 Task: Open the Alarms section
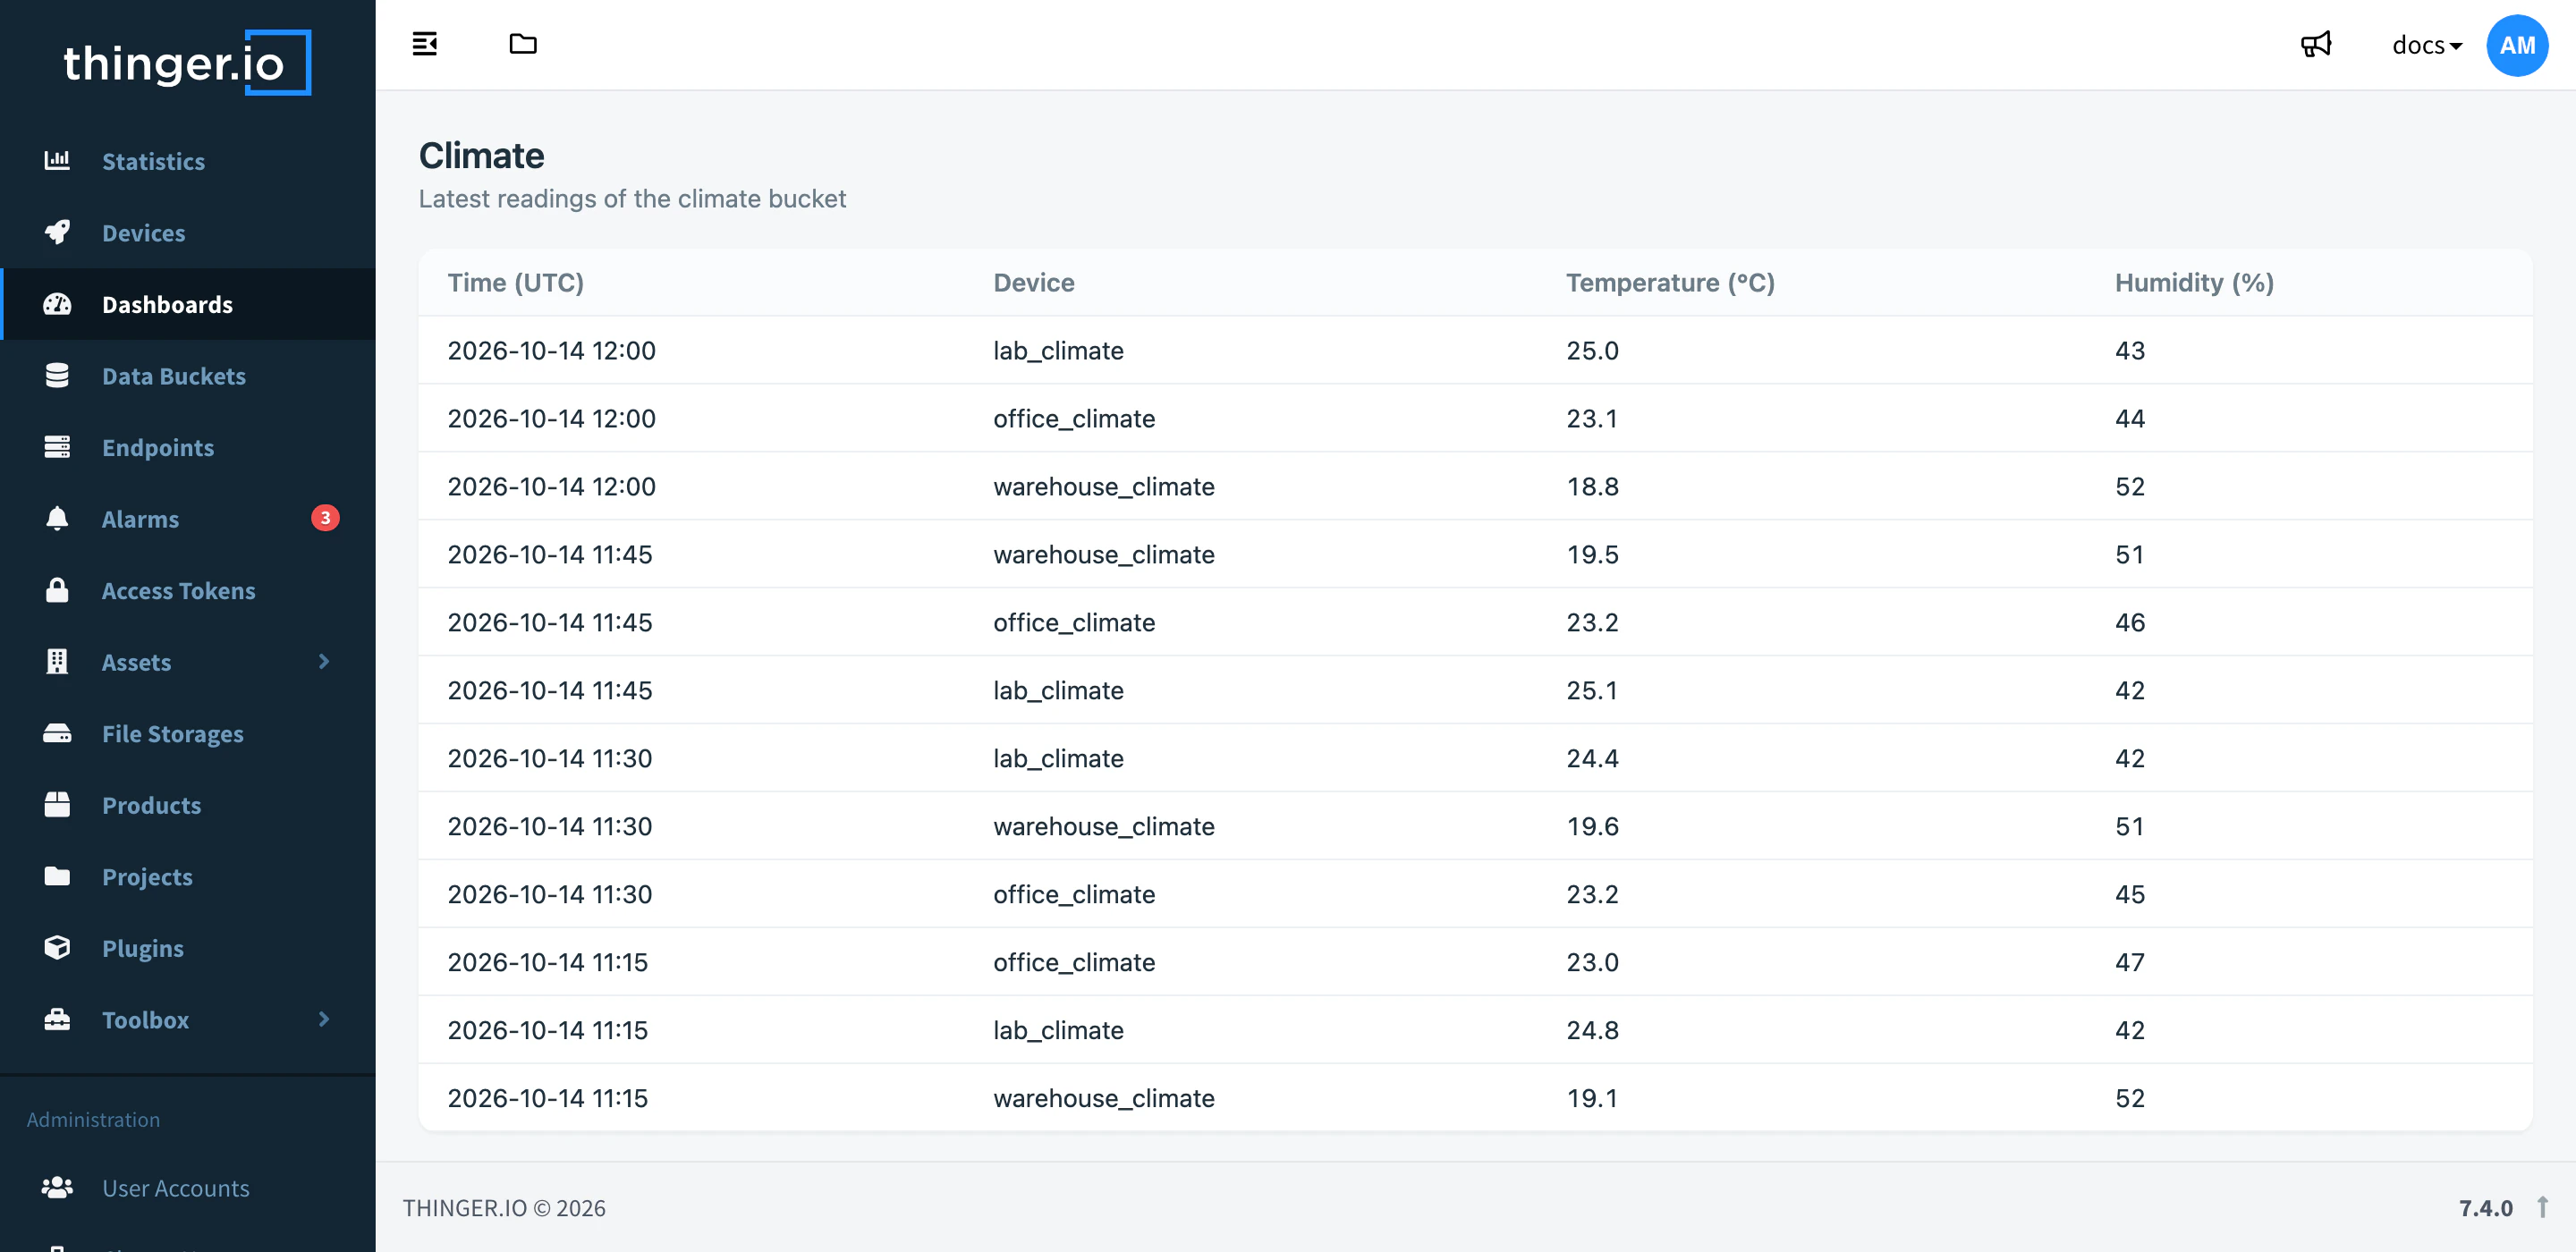pyautogui.click(x=188, y=519)
